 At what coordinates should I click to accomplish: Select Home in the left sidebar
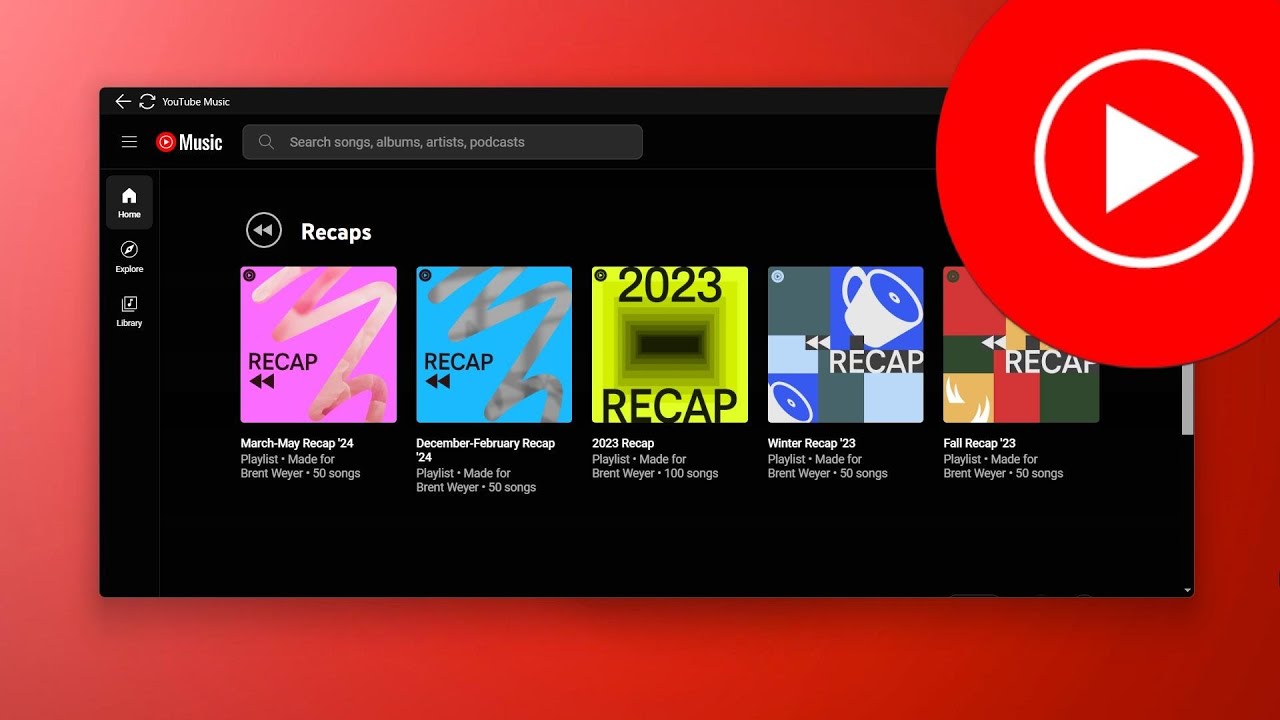(129, 201)
